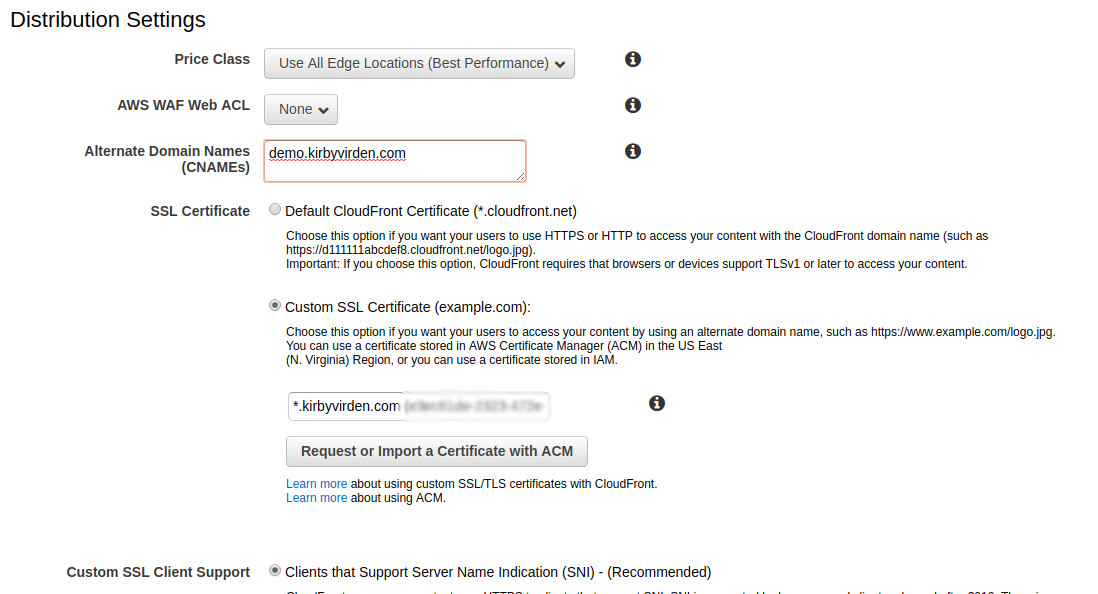Select Default CloudFront Certificate option

coord(275,210)
